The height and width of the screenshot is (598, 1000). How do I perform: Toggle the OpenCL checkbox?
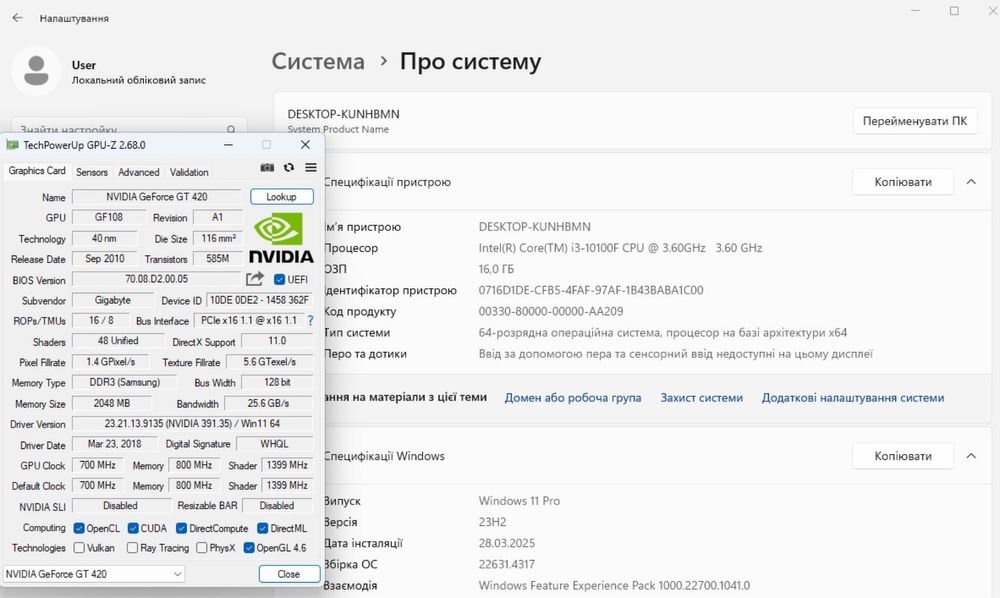pyautogui.click(x=79, y=528)
